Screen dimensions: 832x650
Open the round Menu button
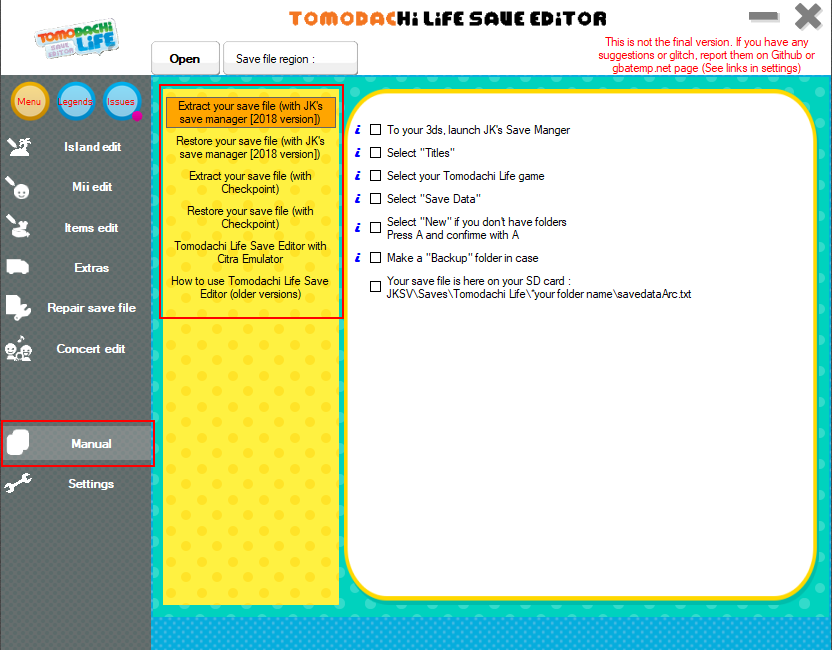tap(30, 101)
